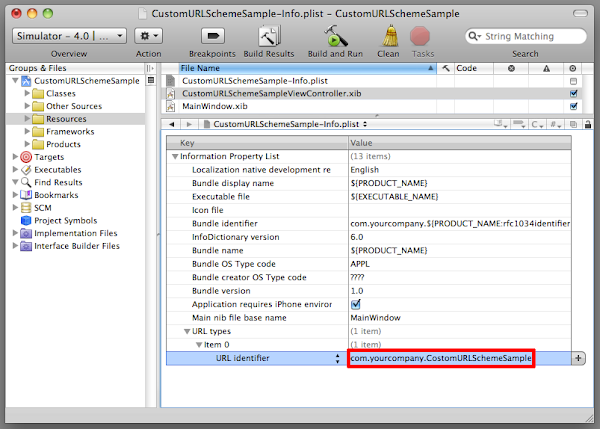Open the editor # popup menu
Screen dimensions: 600x429
pyautogui.click(x=556, y=124)
